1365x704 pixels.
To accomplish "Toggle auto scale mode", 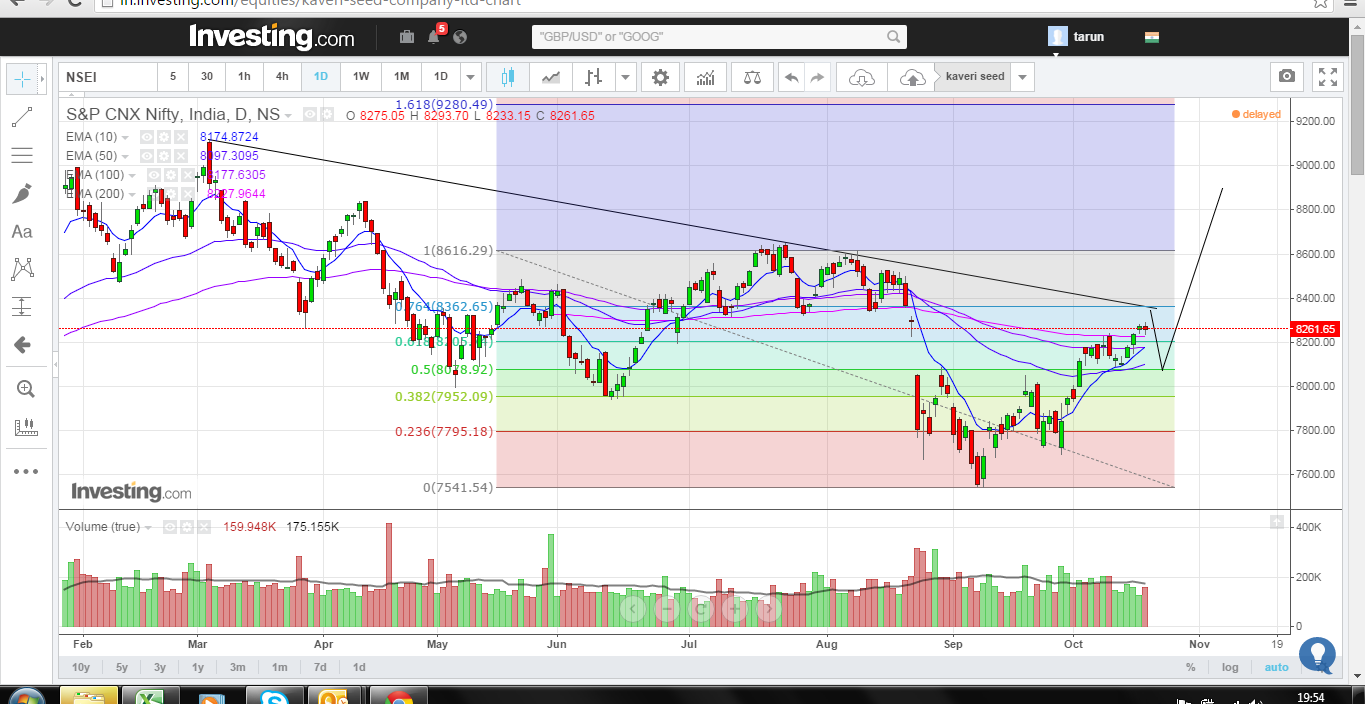I will coord(1276,667).
